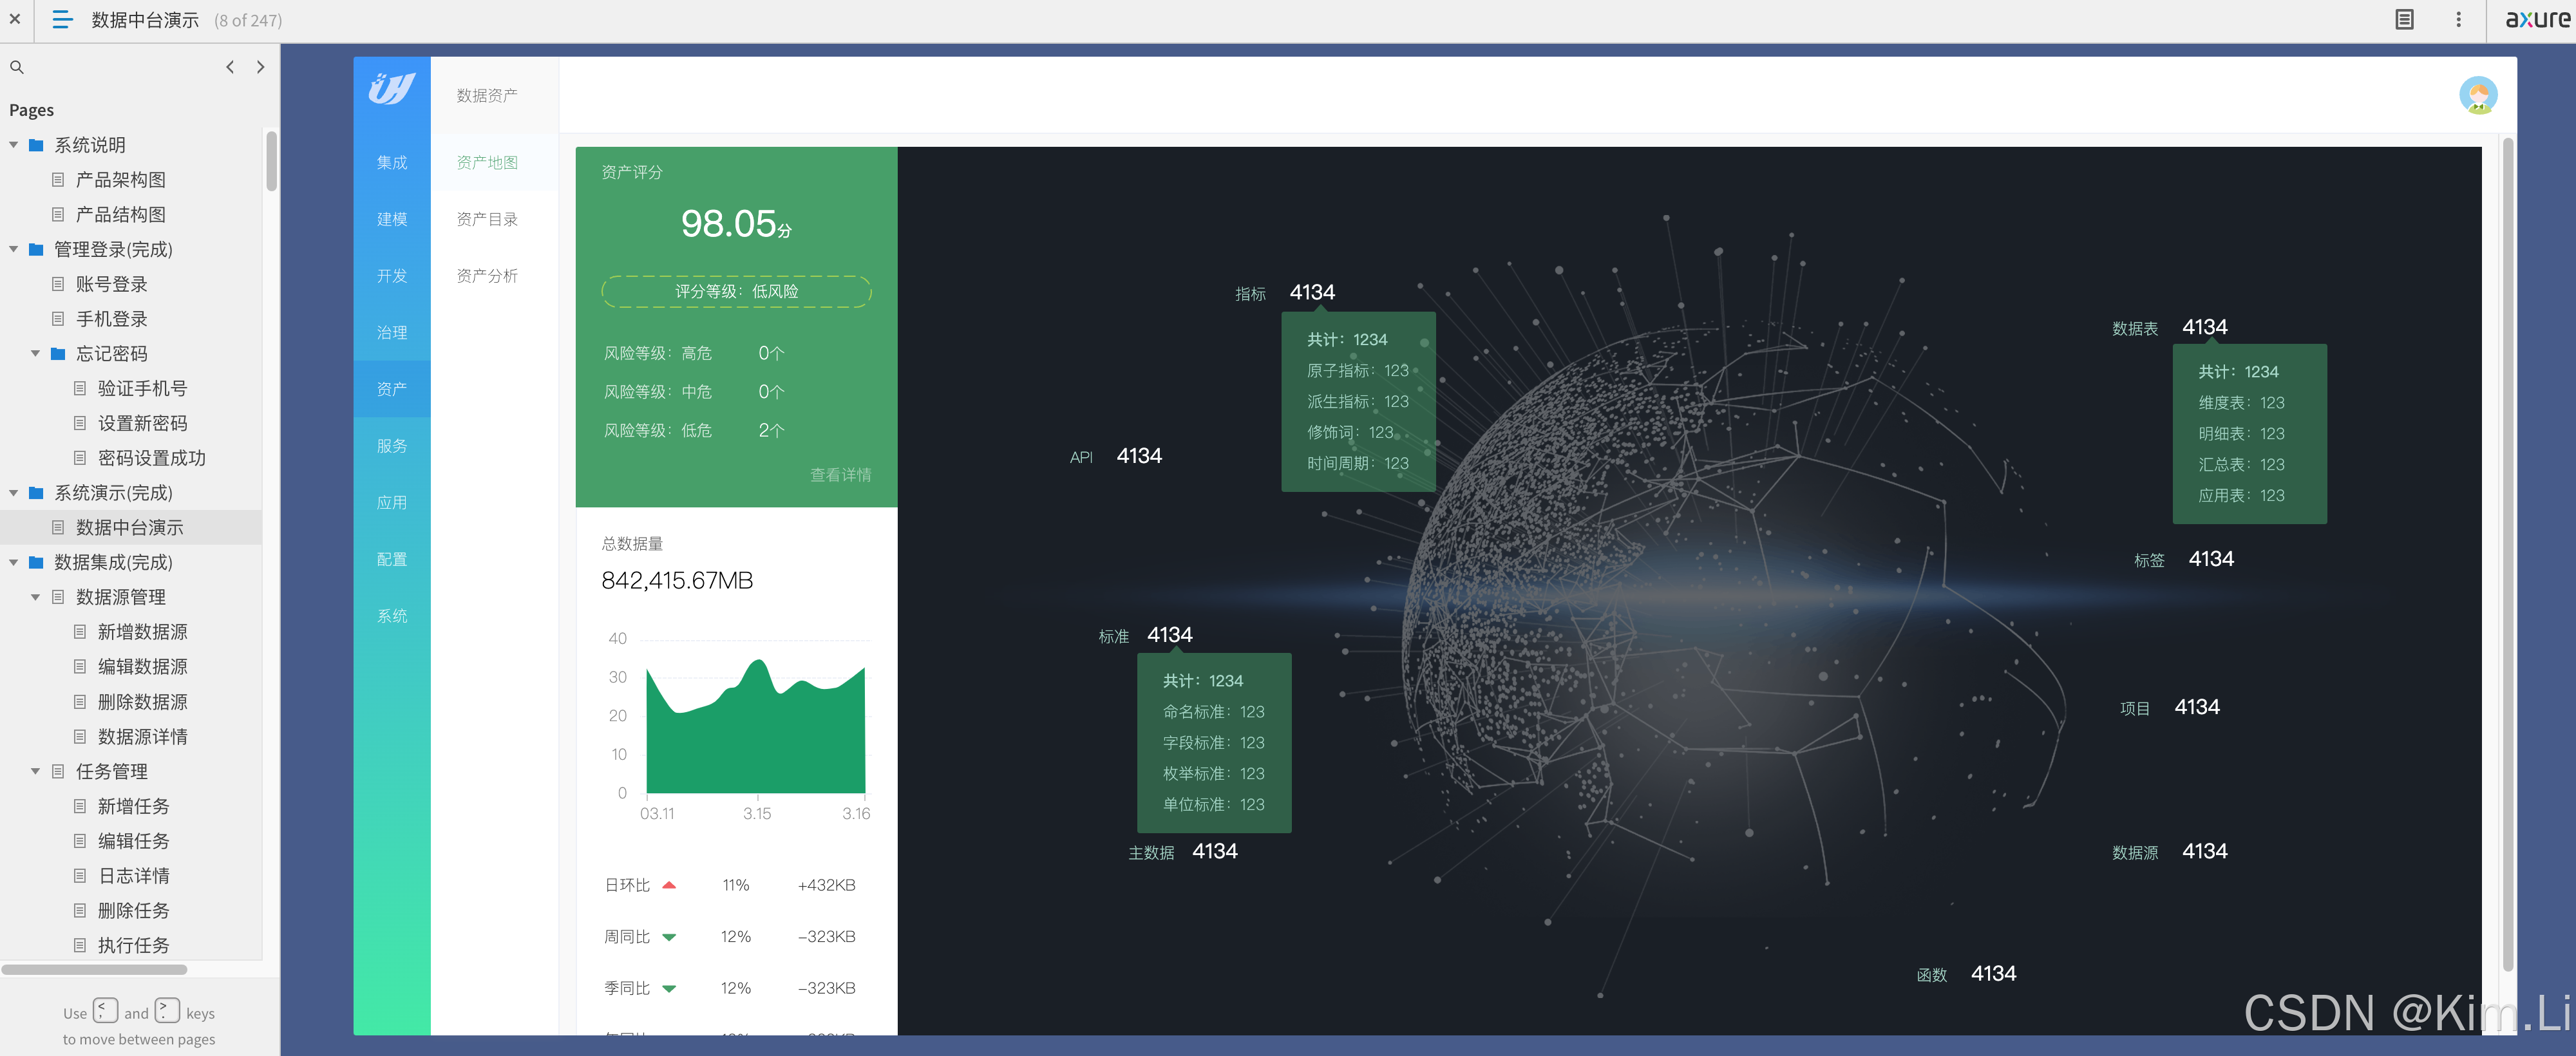2576x1056 pixels.
Task: Click the 标签 4134 label
Action: click(2183, 559)
